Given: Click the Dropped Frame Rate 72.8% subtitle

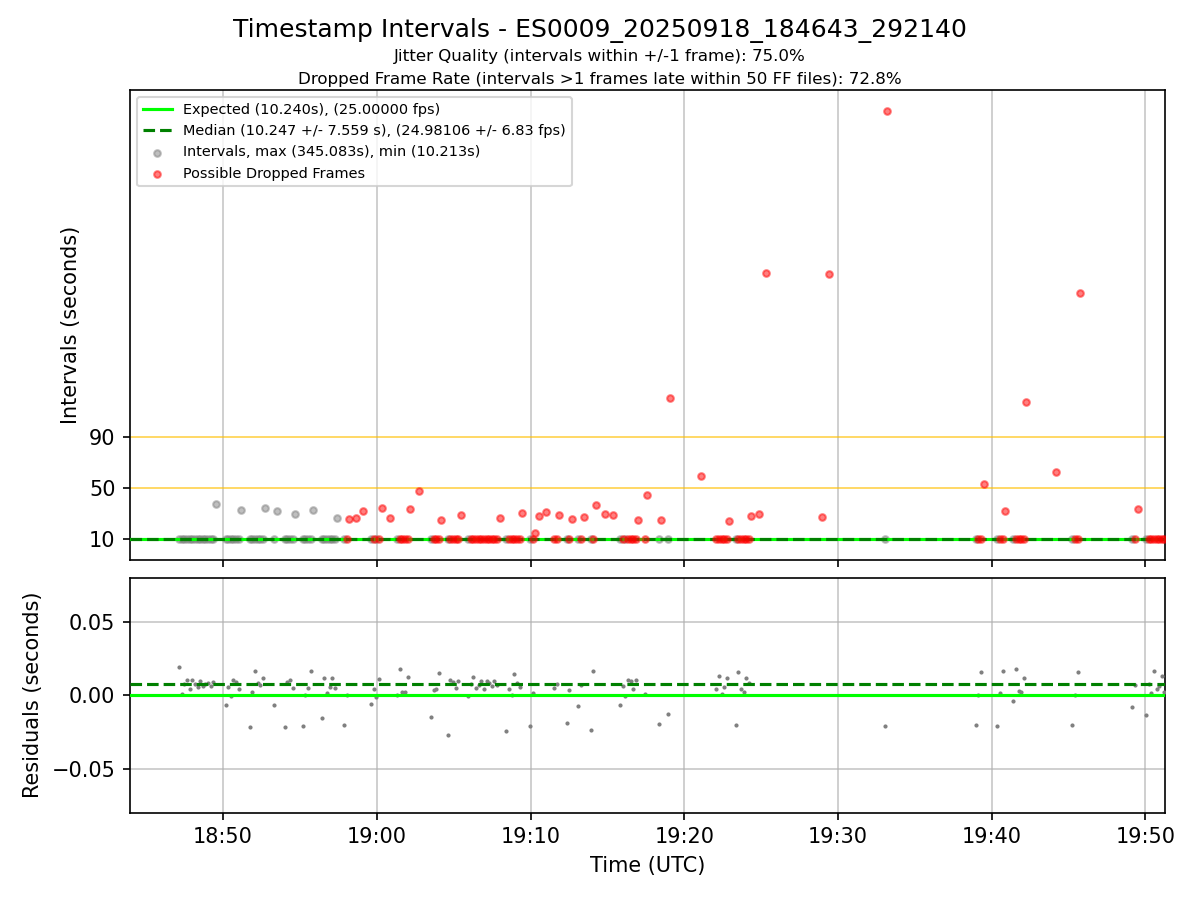Looking at the screenshot, I should (599, 78).
